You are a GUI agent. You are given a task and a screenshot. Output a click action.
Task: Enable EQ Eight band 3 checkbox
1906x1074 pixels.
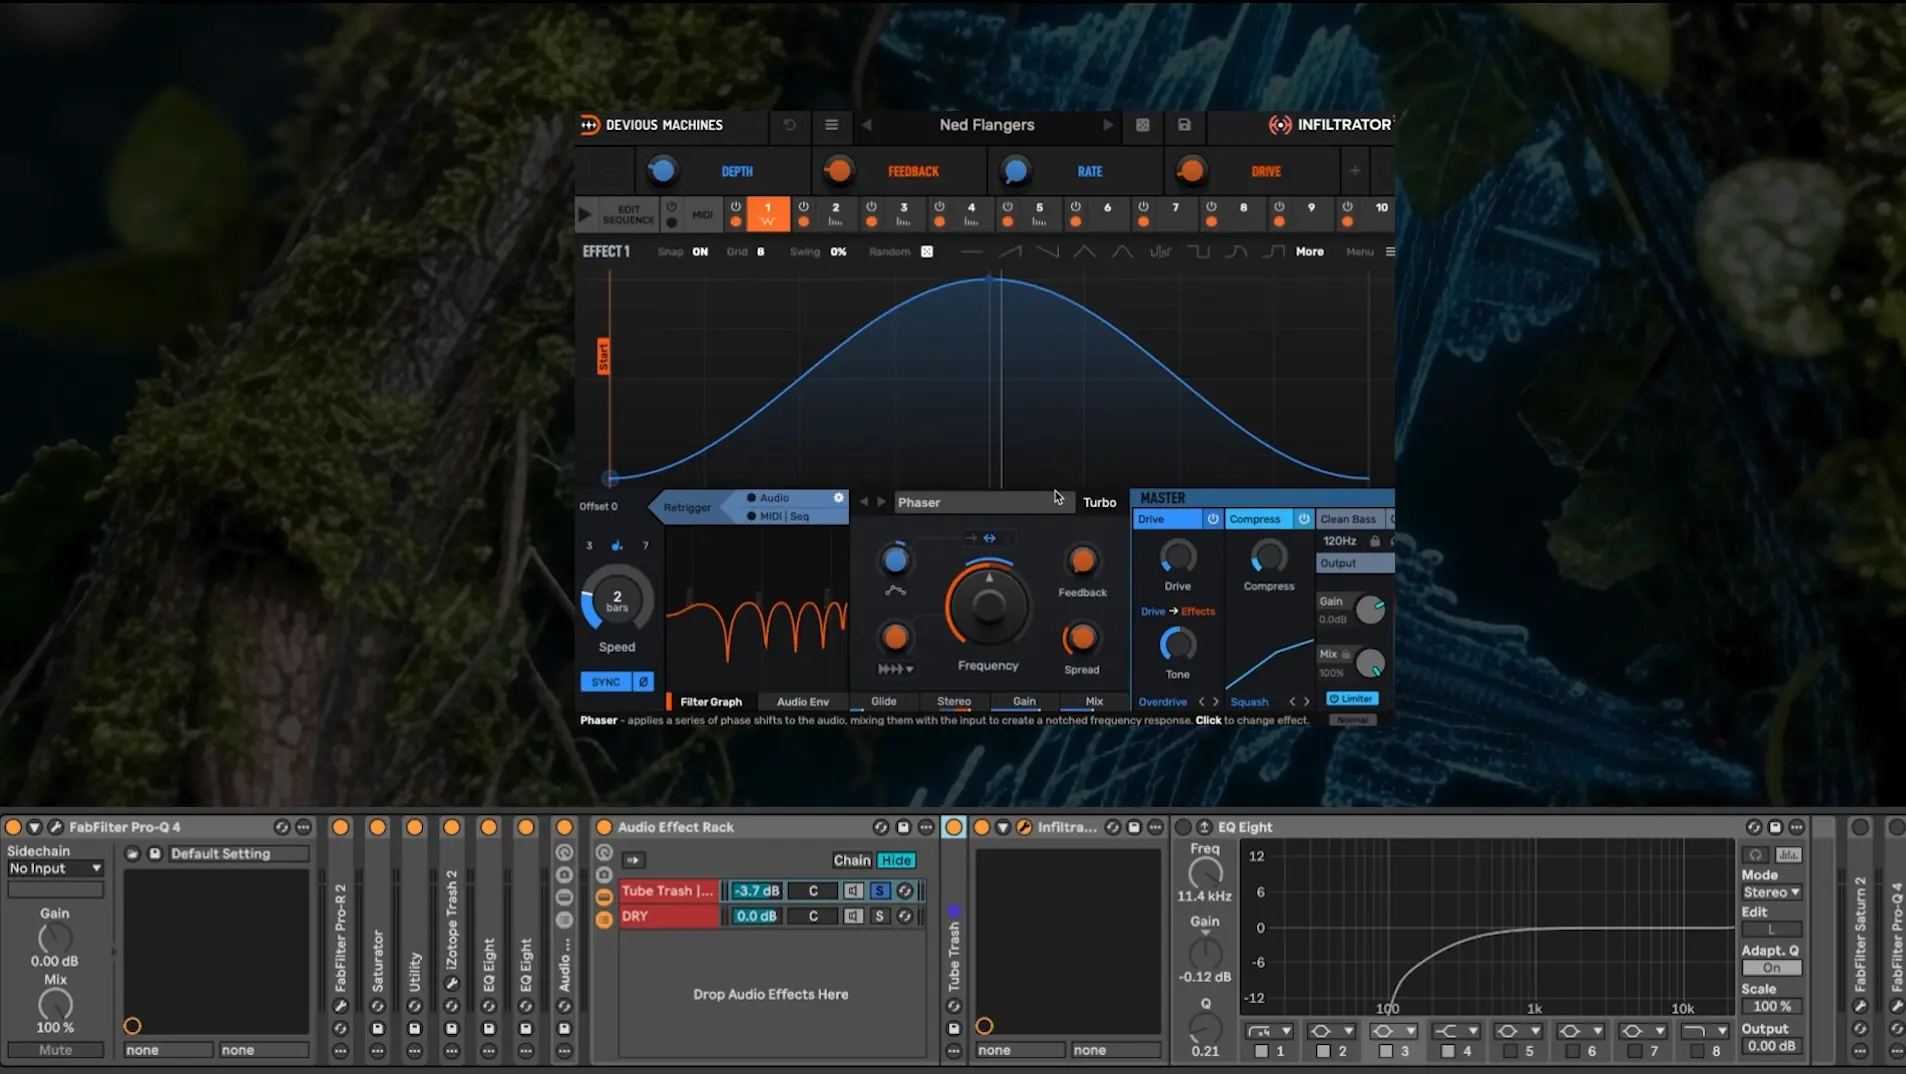point(1385,1051)
